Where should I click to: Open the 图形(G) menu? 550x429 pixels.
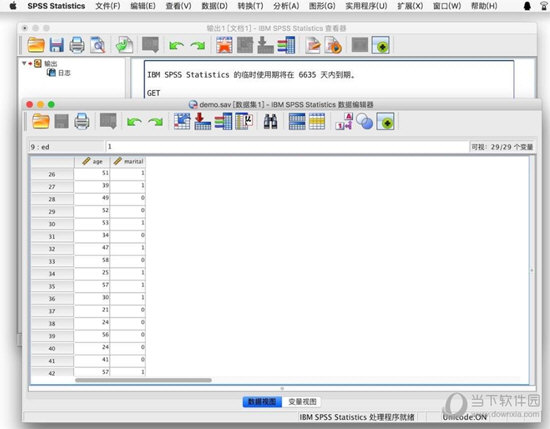click(322, 6)
